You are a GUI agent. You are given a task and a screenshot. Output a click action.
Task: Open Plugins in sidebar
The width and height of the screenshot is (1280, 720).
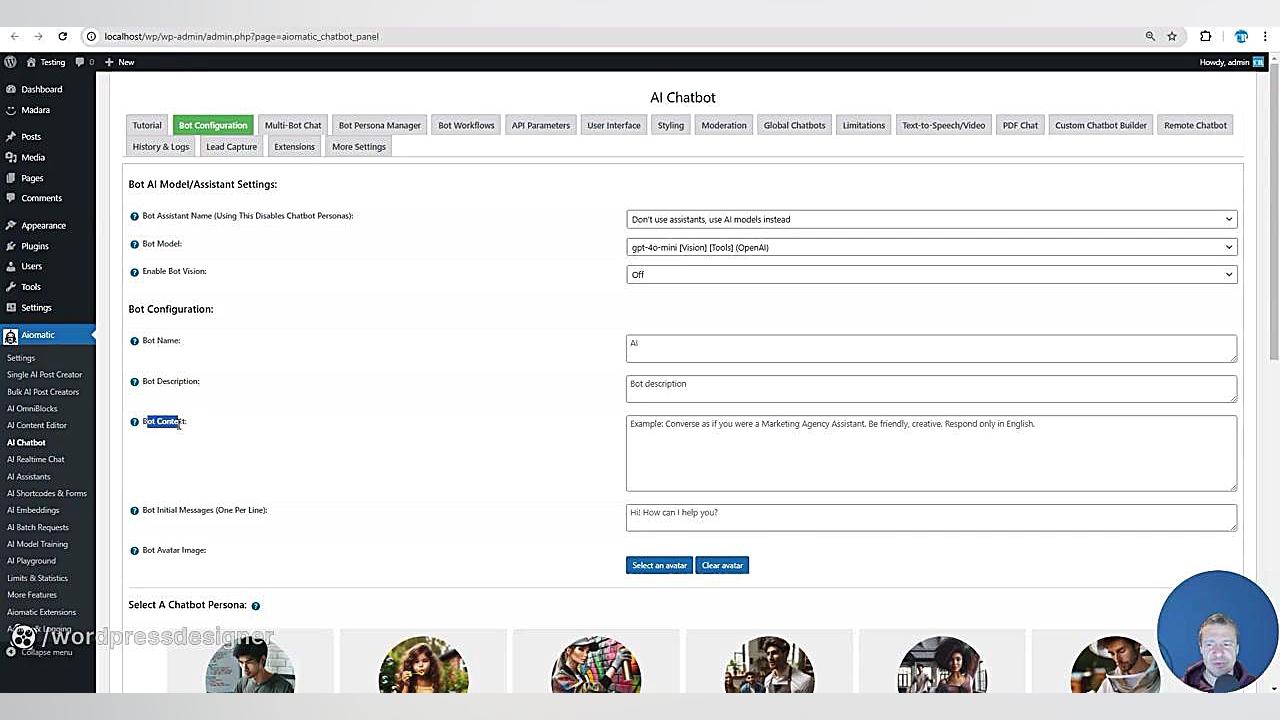tap(34, 246)
